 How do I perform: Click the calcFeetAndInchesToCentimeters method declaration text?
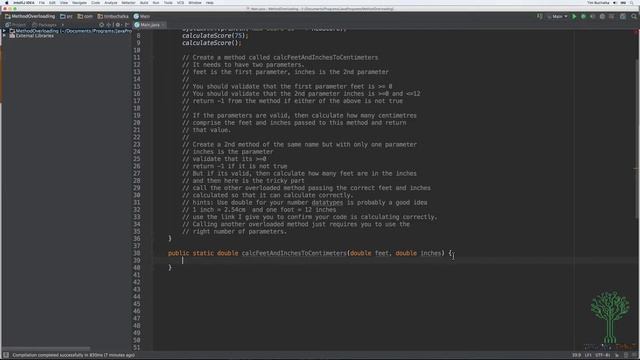[x=294, y=253]
